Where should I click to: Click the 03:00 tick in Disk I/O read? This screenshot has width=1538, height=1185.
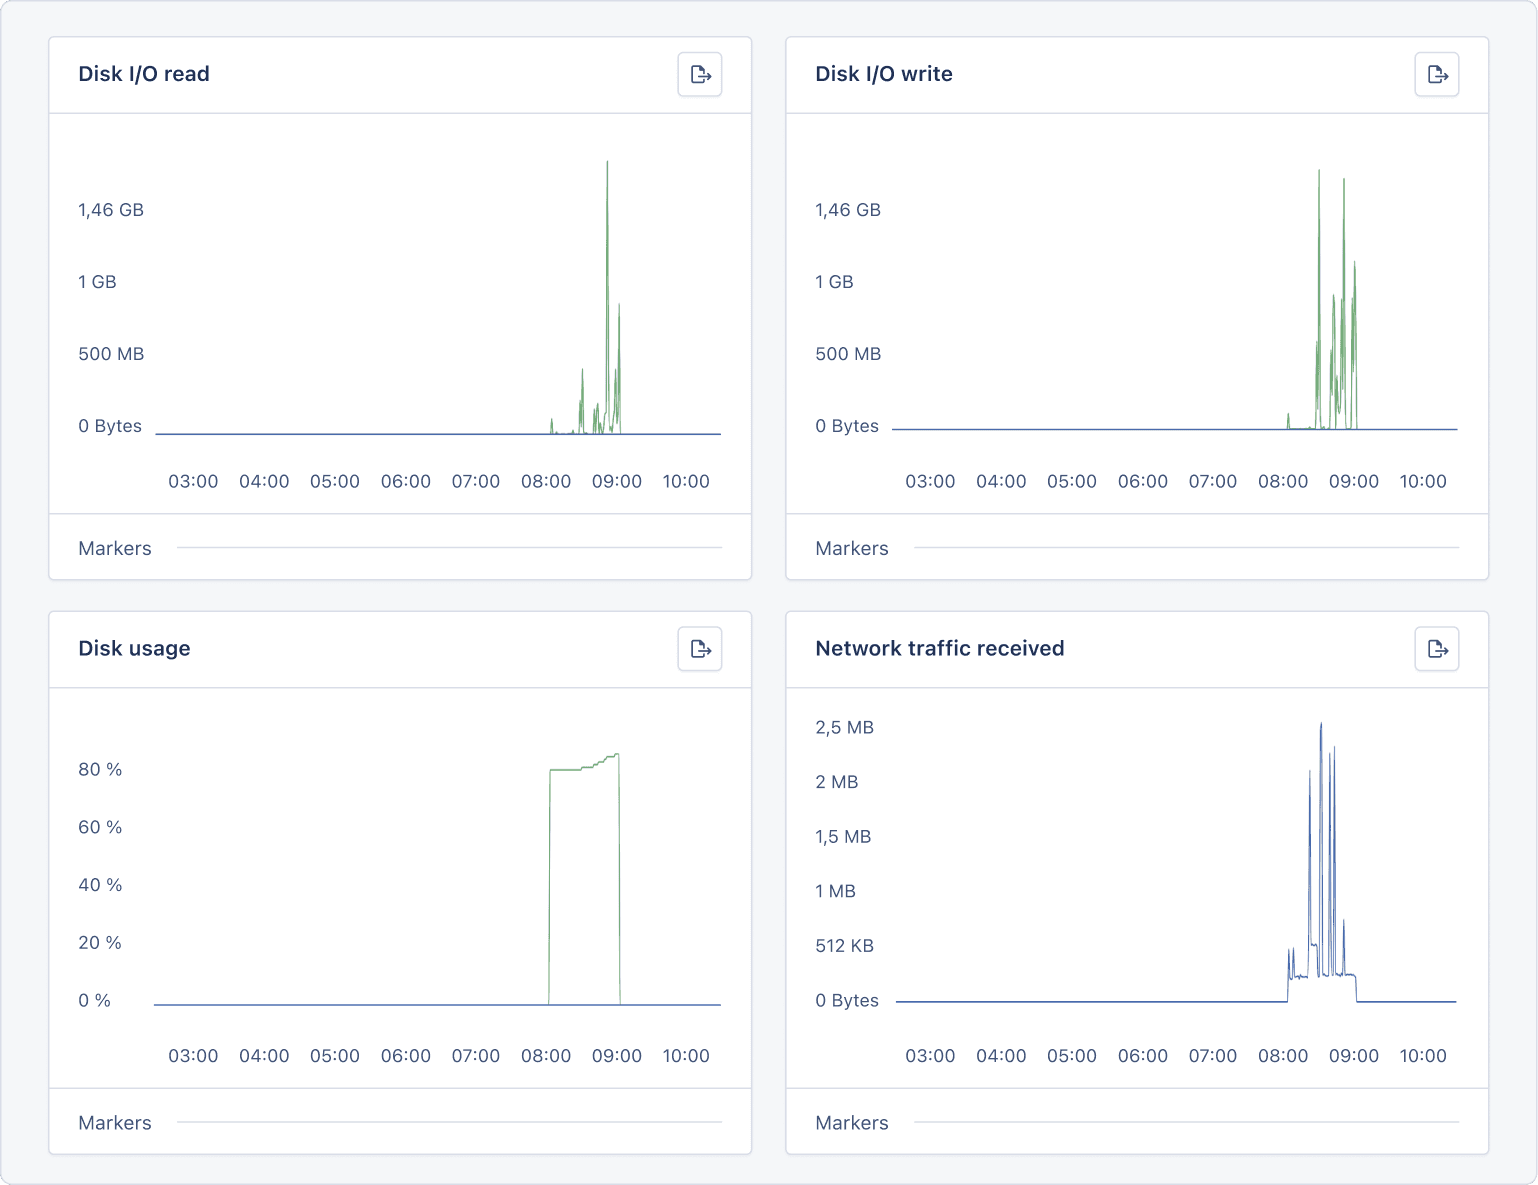(193, 481)
